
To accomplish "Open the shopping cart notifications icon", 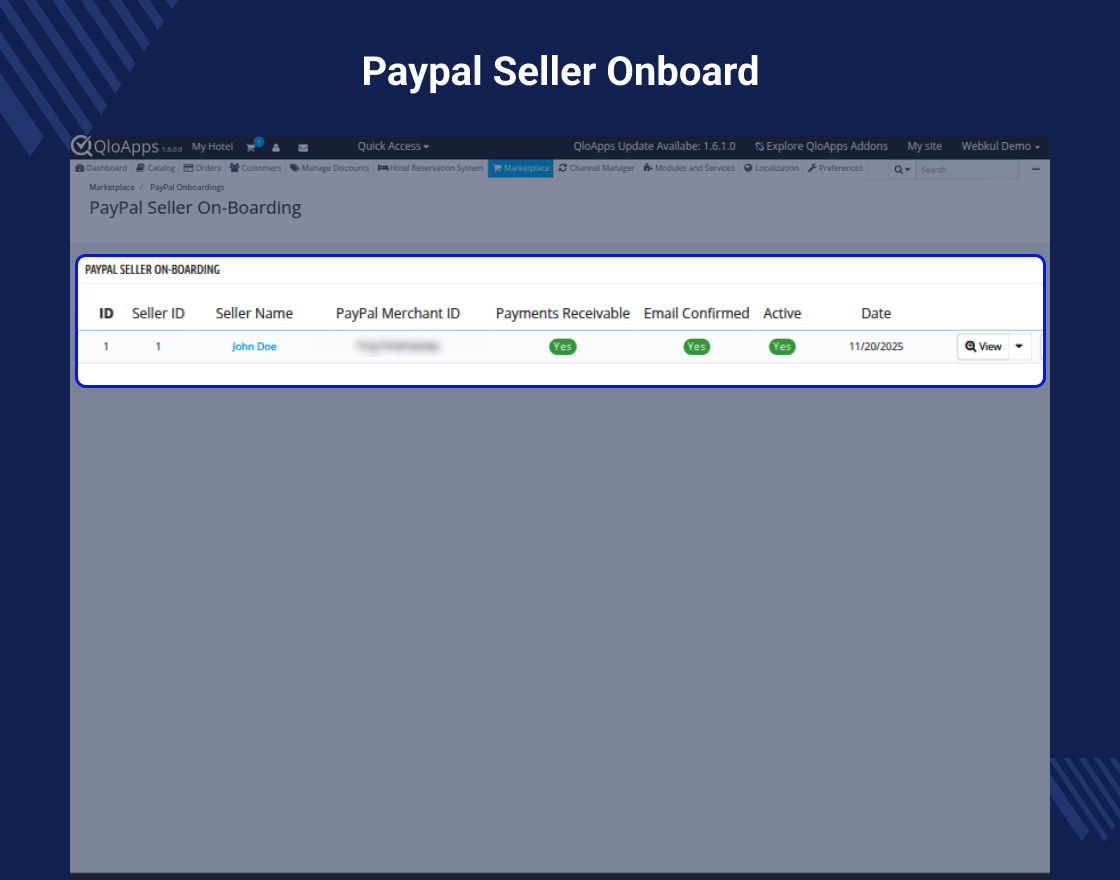I will [252, 147].
